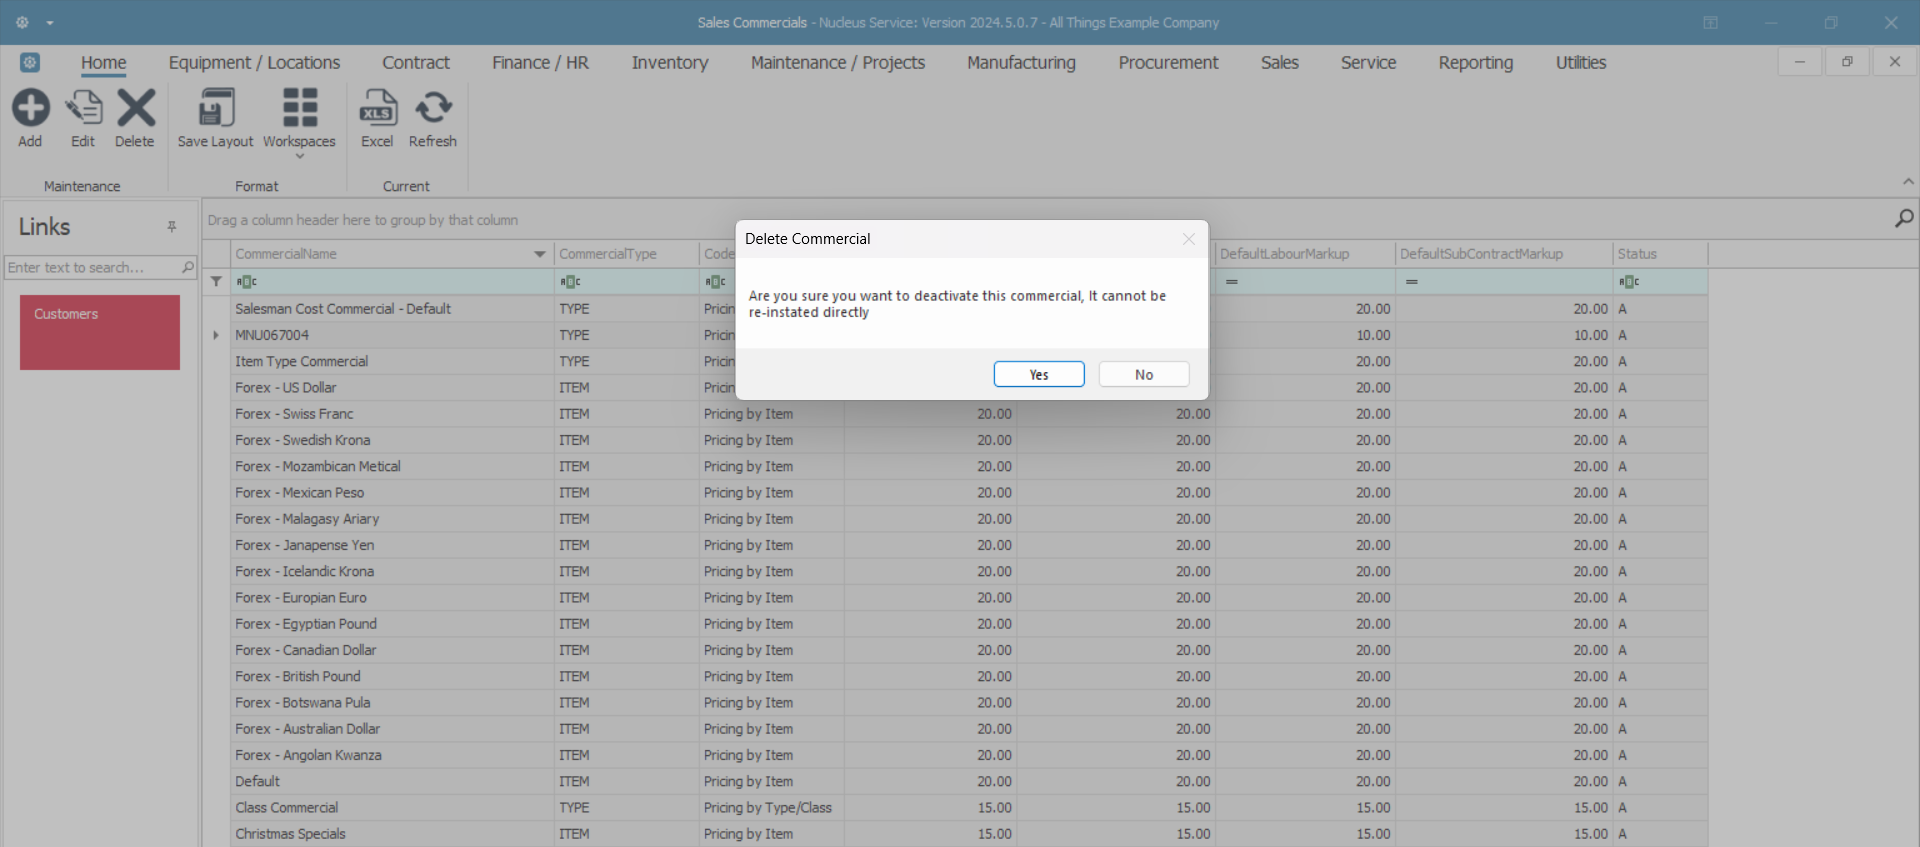The width and height of the screenshot is (1920, 847).
Task: Sort by CommercialType column header
Action: (626, 254)
